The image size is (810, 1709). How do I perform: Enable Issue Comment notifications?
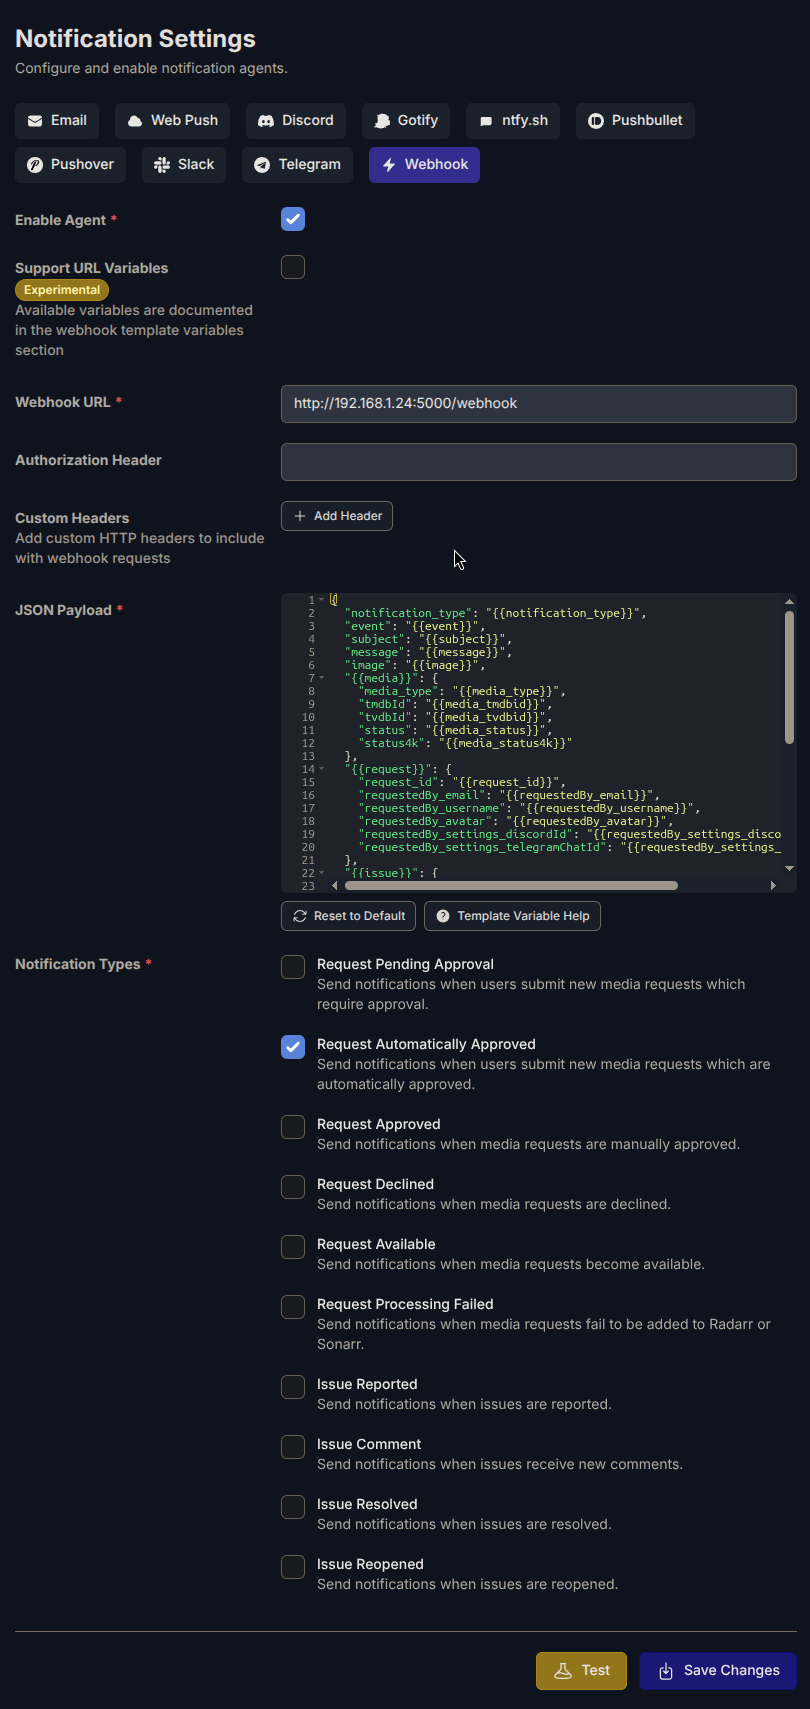(x=293, y=1447)
